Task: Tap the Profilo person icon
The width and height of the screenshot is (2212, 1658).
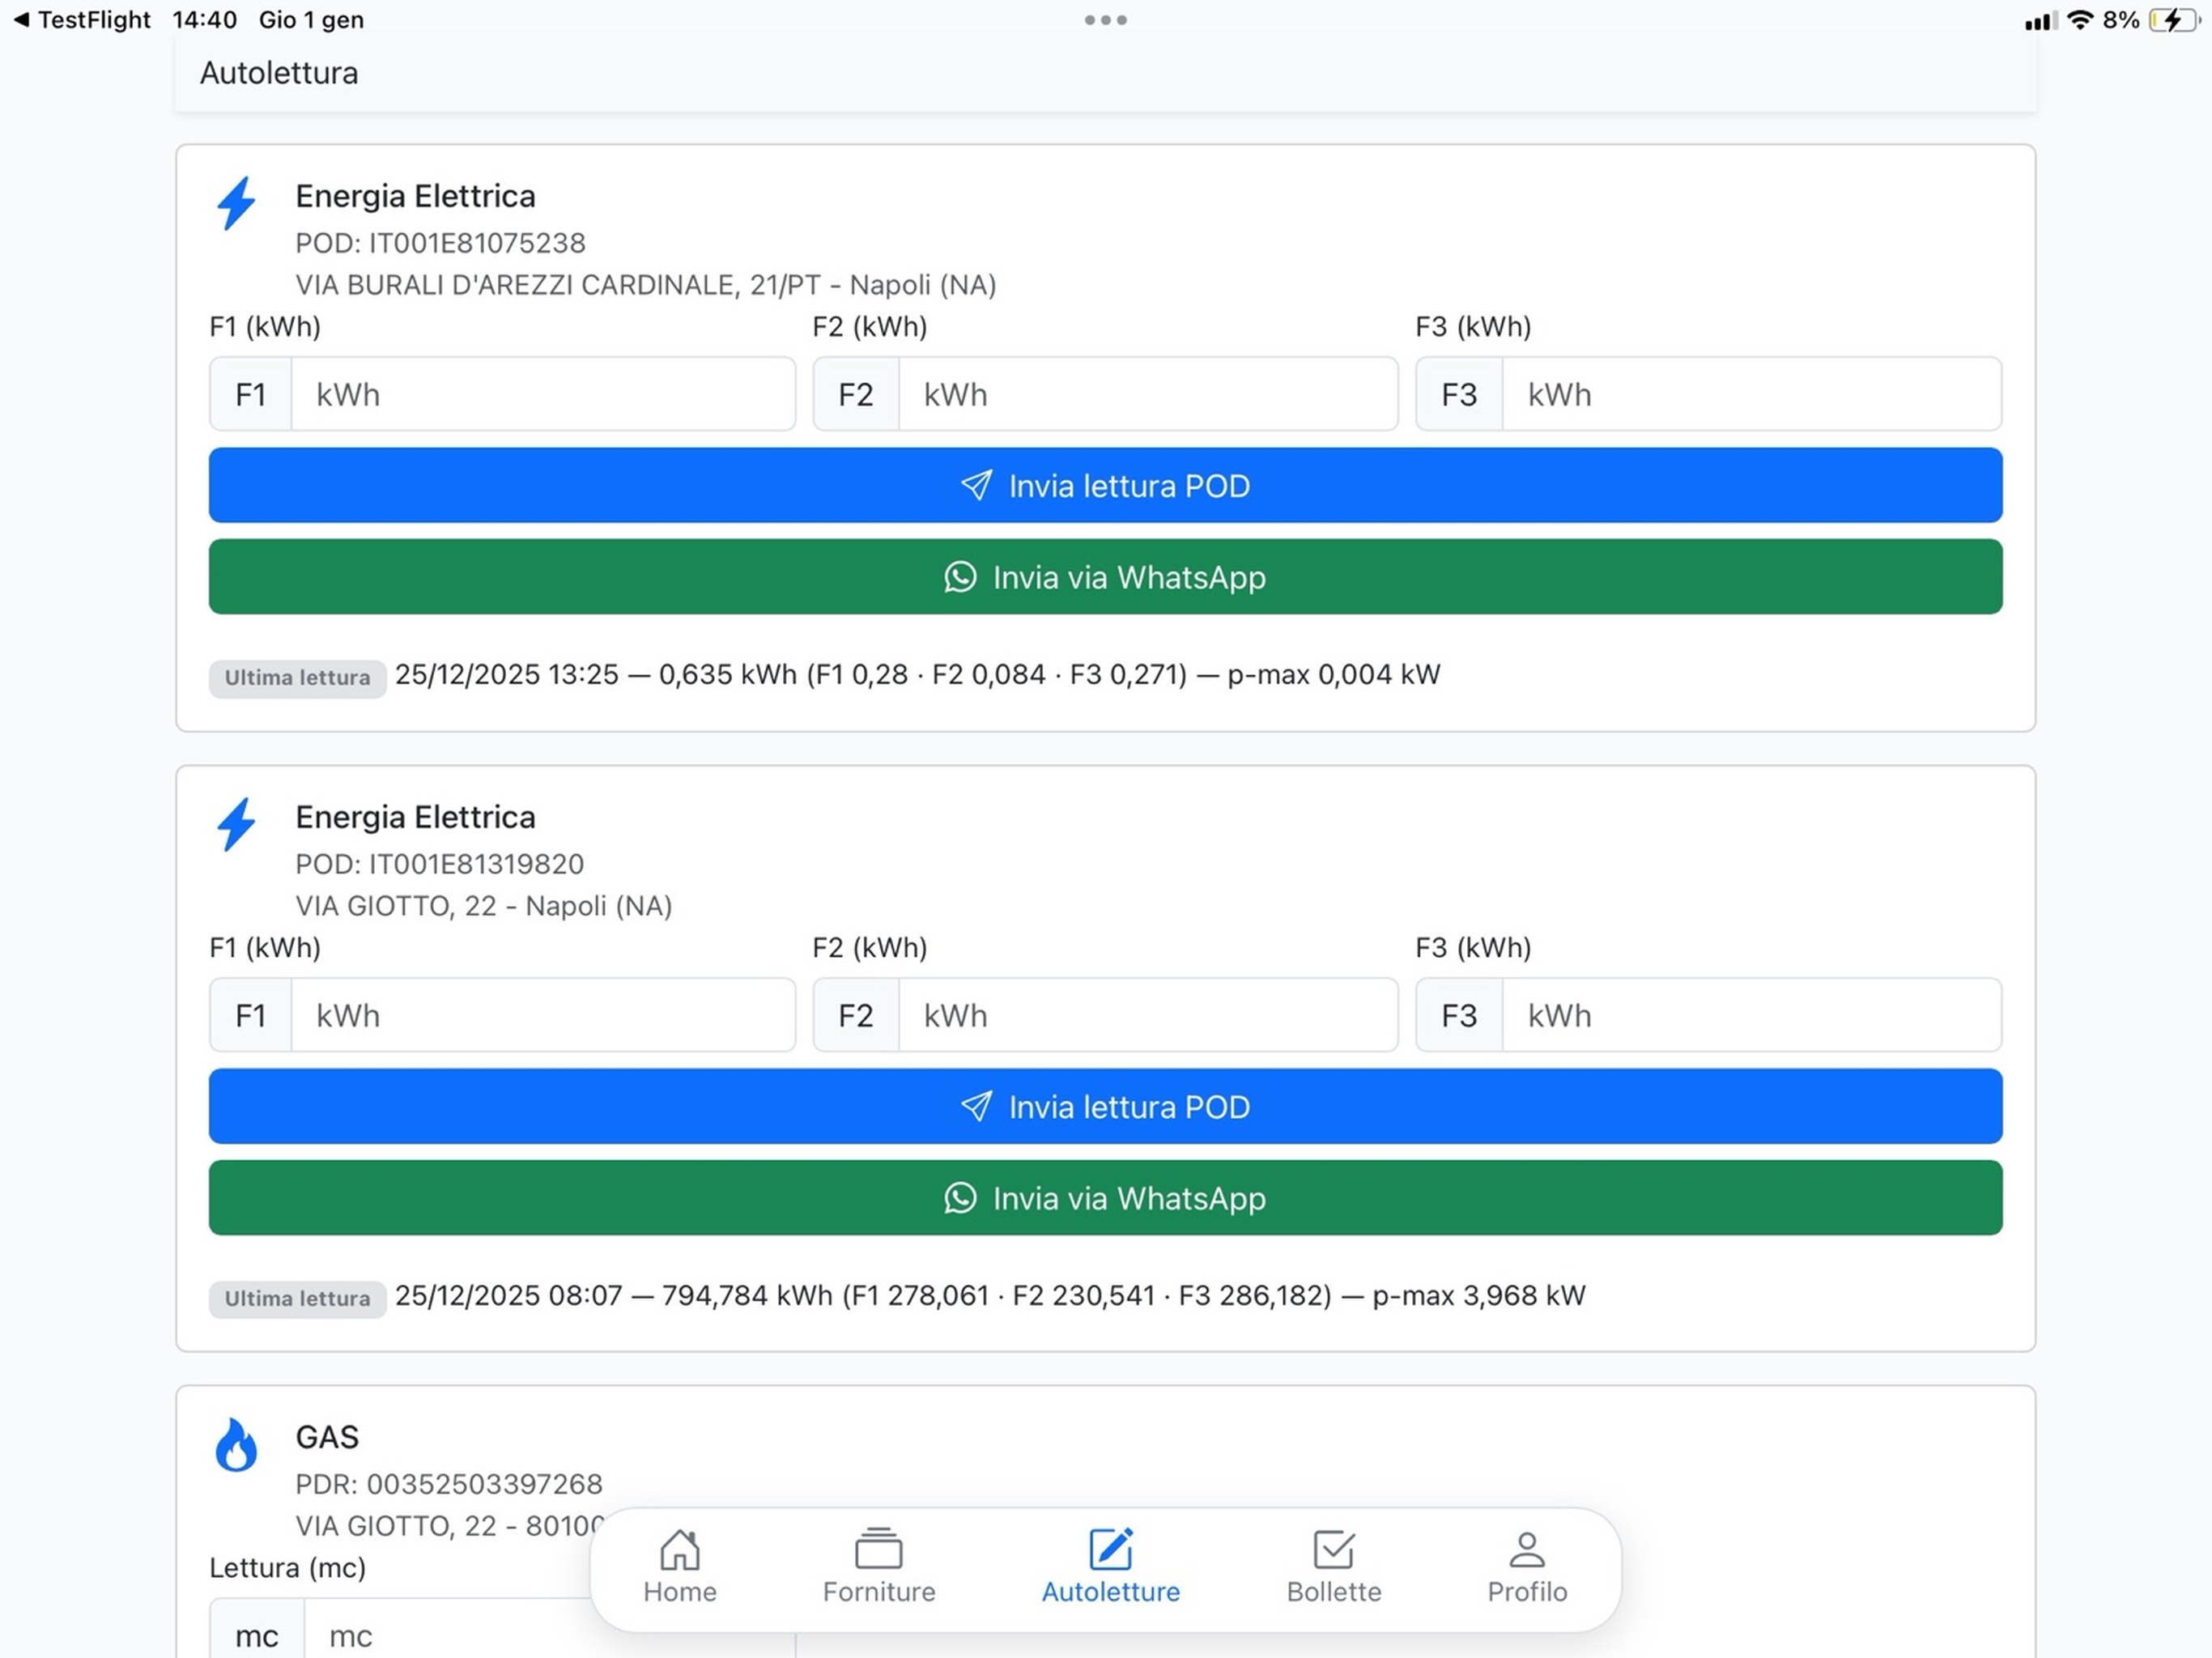Action: pyautogui.click(x=1527, y=1550)
